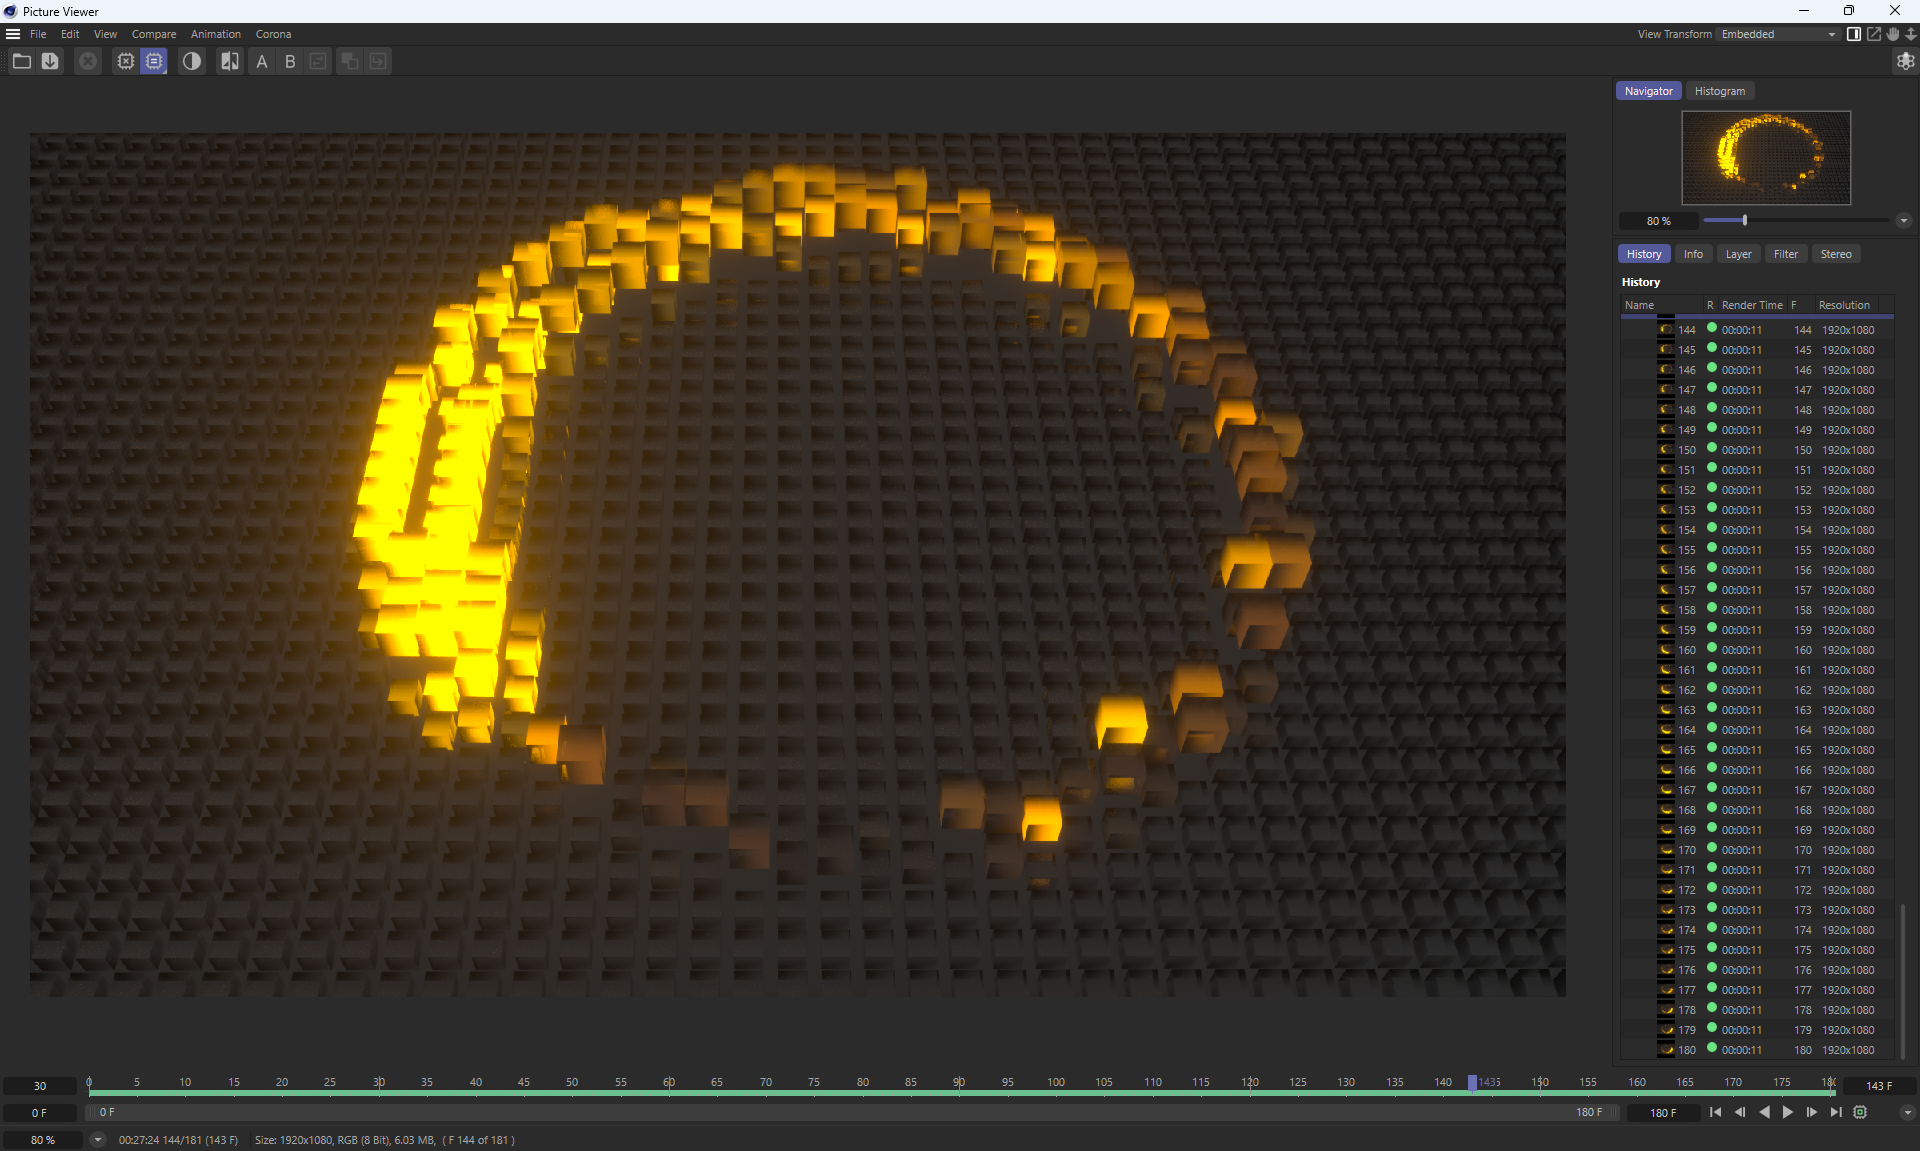
Task: Click the green RAM preview chip icon
Action: tap(1860, 1112)
